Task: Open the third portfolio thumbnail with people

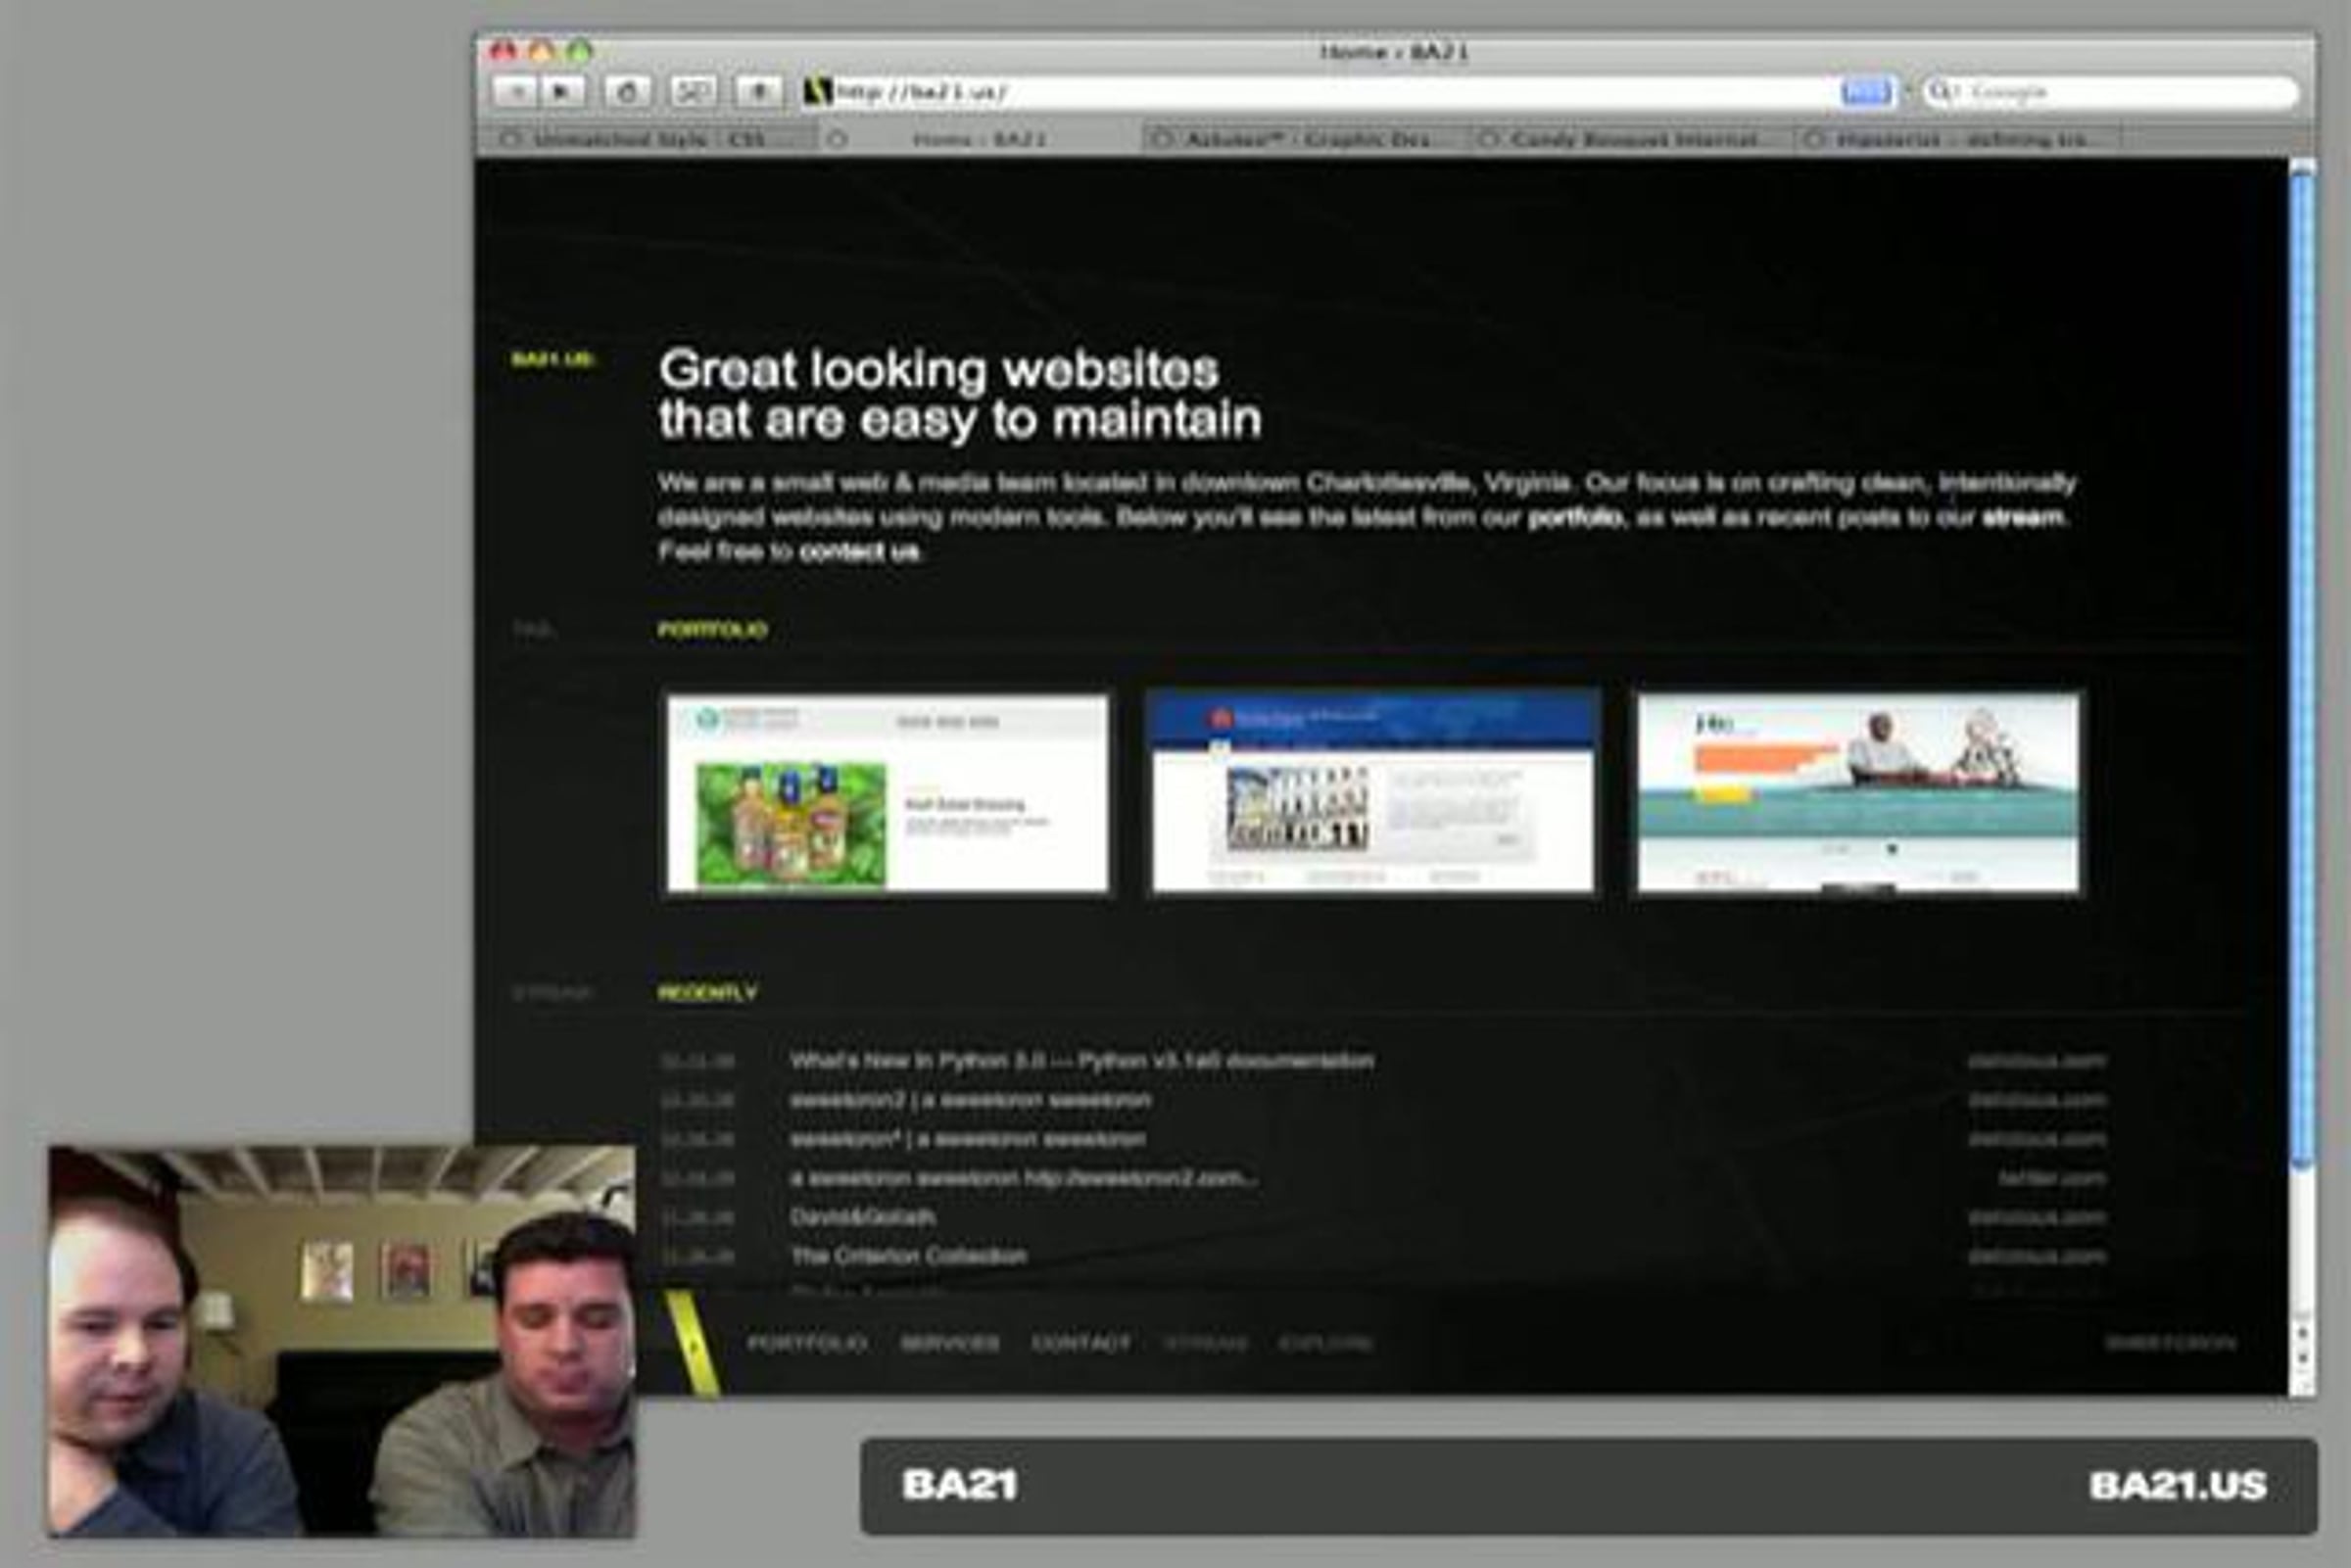Action: (x=1858, y=793)
